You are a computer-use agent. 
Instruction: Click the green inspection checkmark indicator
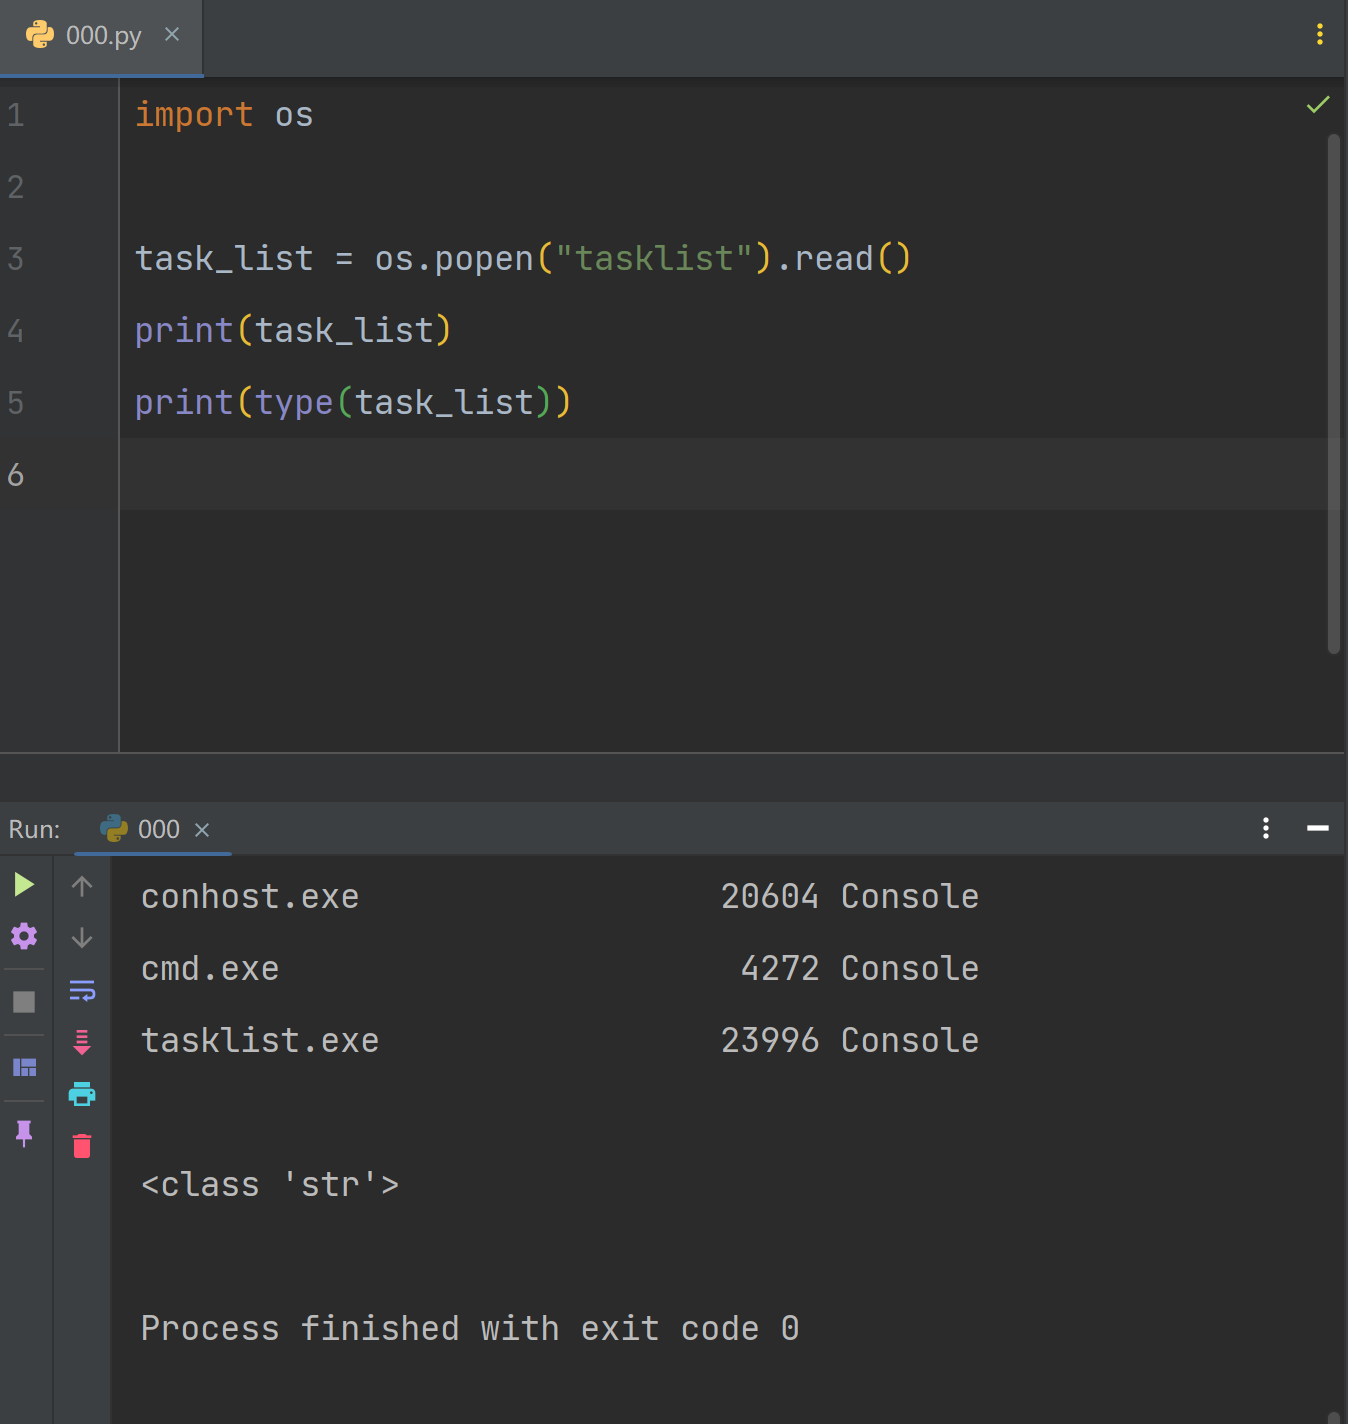pyautogui.click(x=1318, y=104)
